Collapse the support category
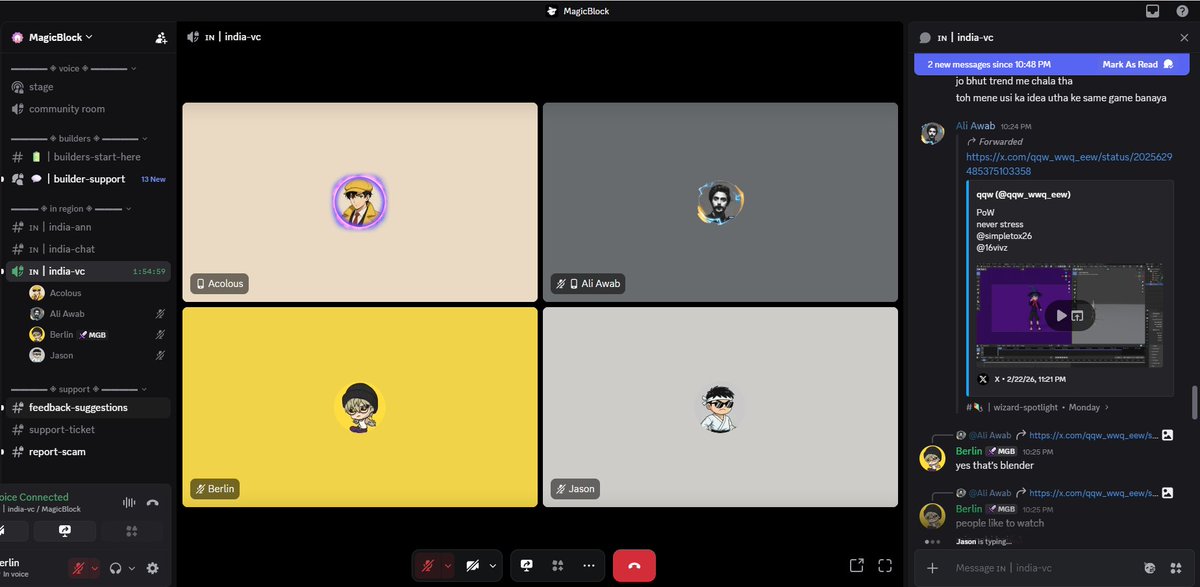 pos(80,389)
